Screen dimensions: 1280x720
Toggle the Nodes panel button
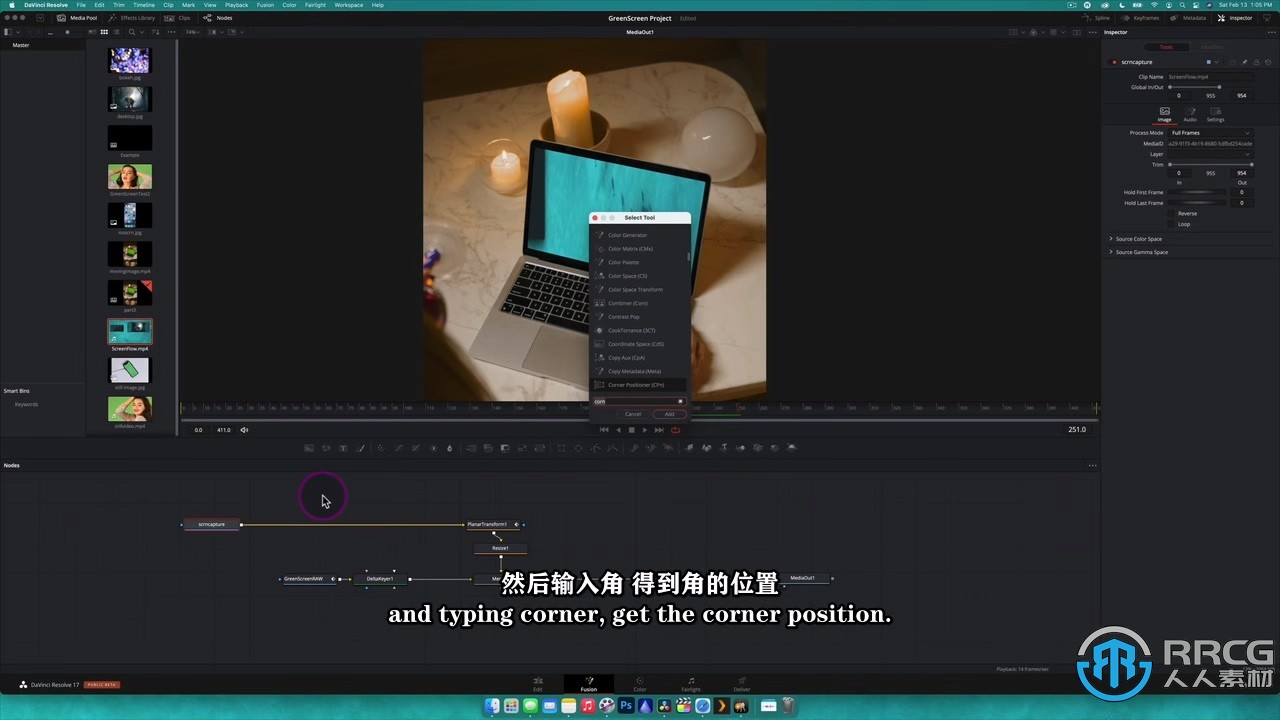click(x=218, y=18)
